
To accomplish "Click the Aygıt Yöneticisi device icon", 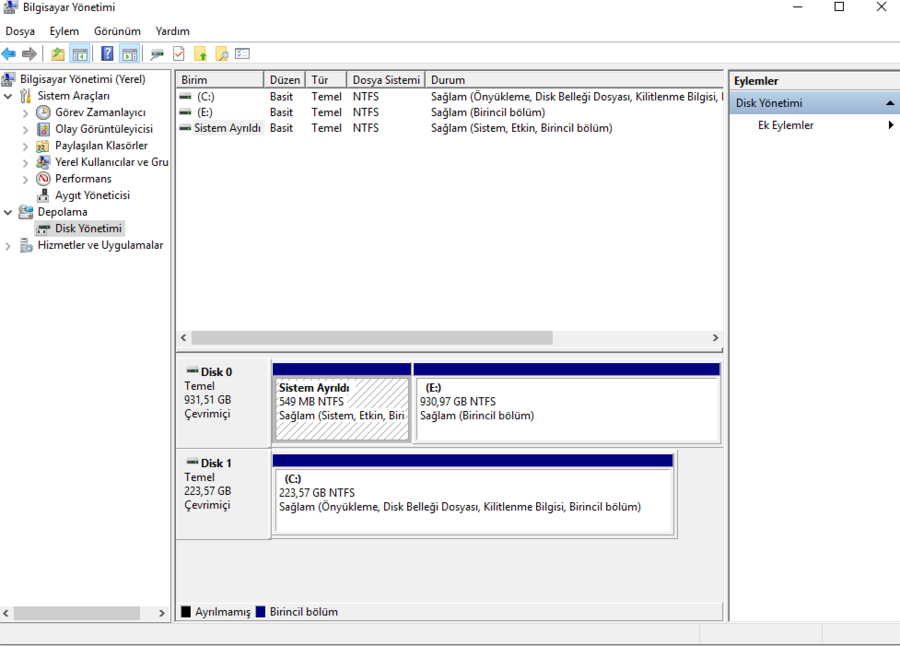I will point(43,195).
